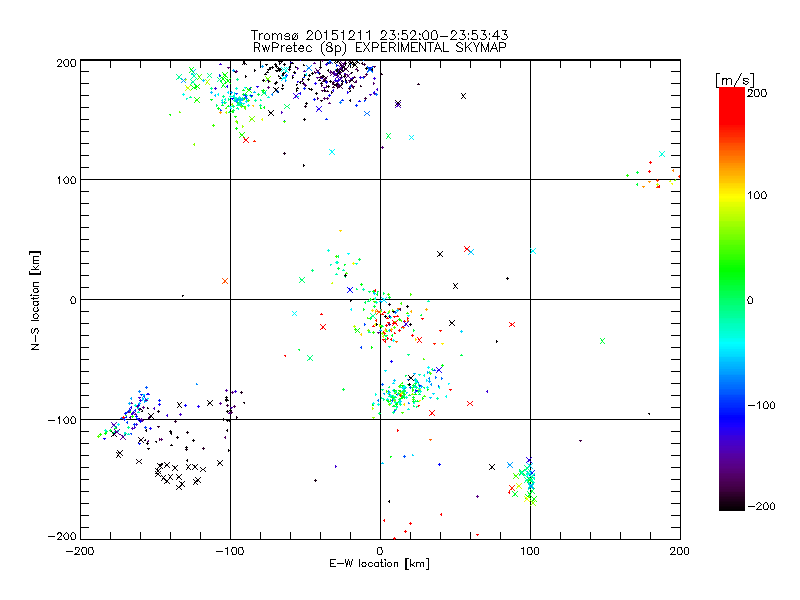This screenshot has height=600, width=800.
Task: Click the colorbar tick label '-100'
Action: click(761, 405)
